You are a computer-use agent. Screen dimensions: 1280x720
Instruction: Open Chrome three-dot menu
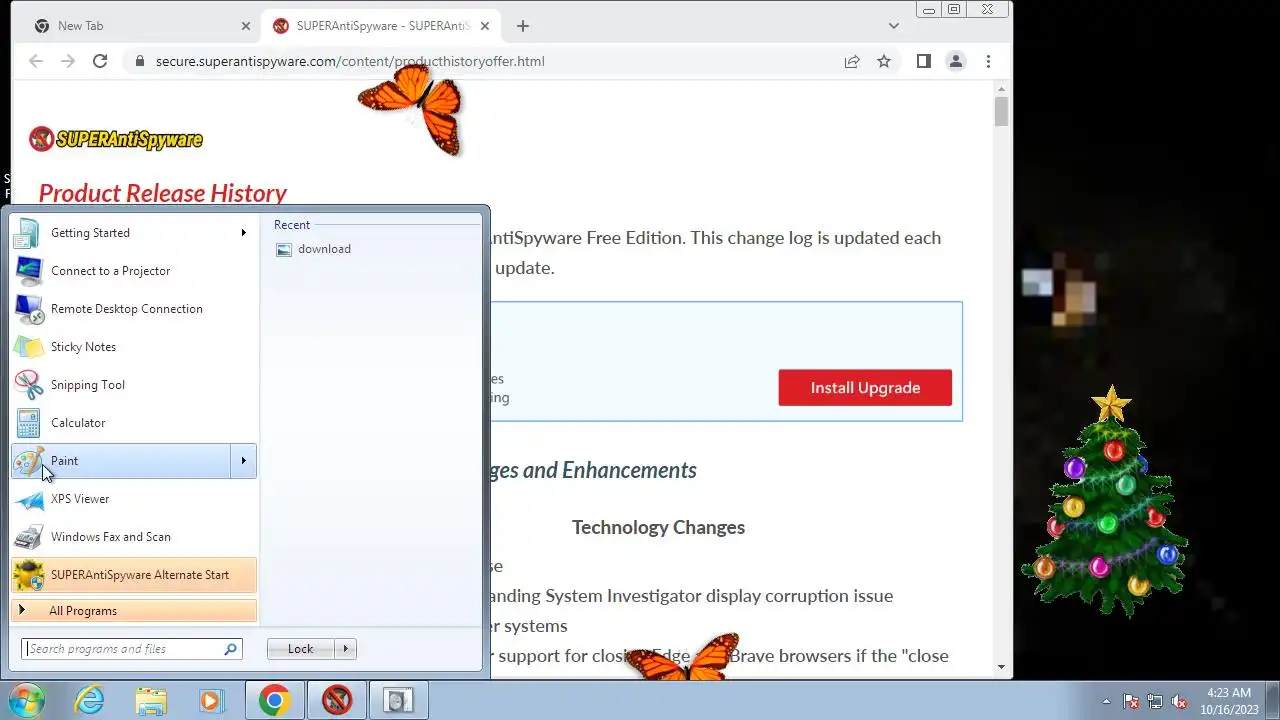pyautogui.click(x=988, y=61)
